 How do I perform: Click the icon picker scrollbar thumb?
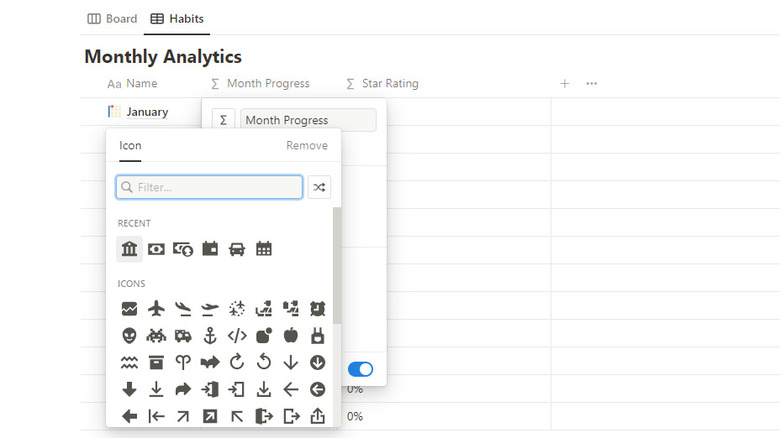coord(337,266)
